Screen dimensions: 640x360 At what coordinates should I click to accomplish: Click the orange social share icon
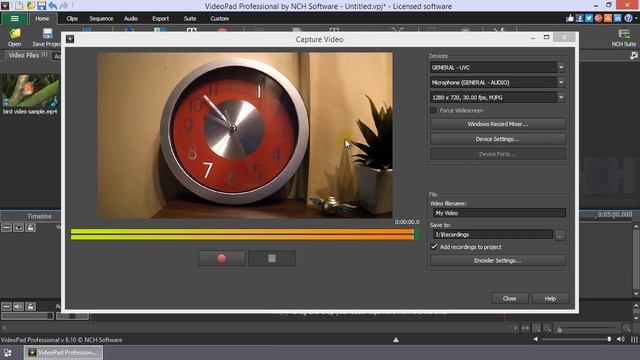[x=608, y=18]
